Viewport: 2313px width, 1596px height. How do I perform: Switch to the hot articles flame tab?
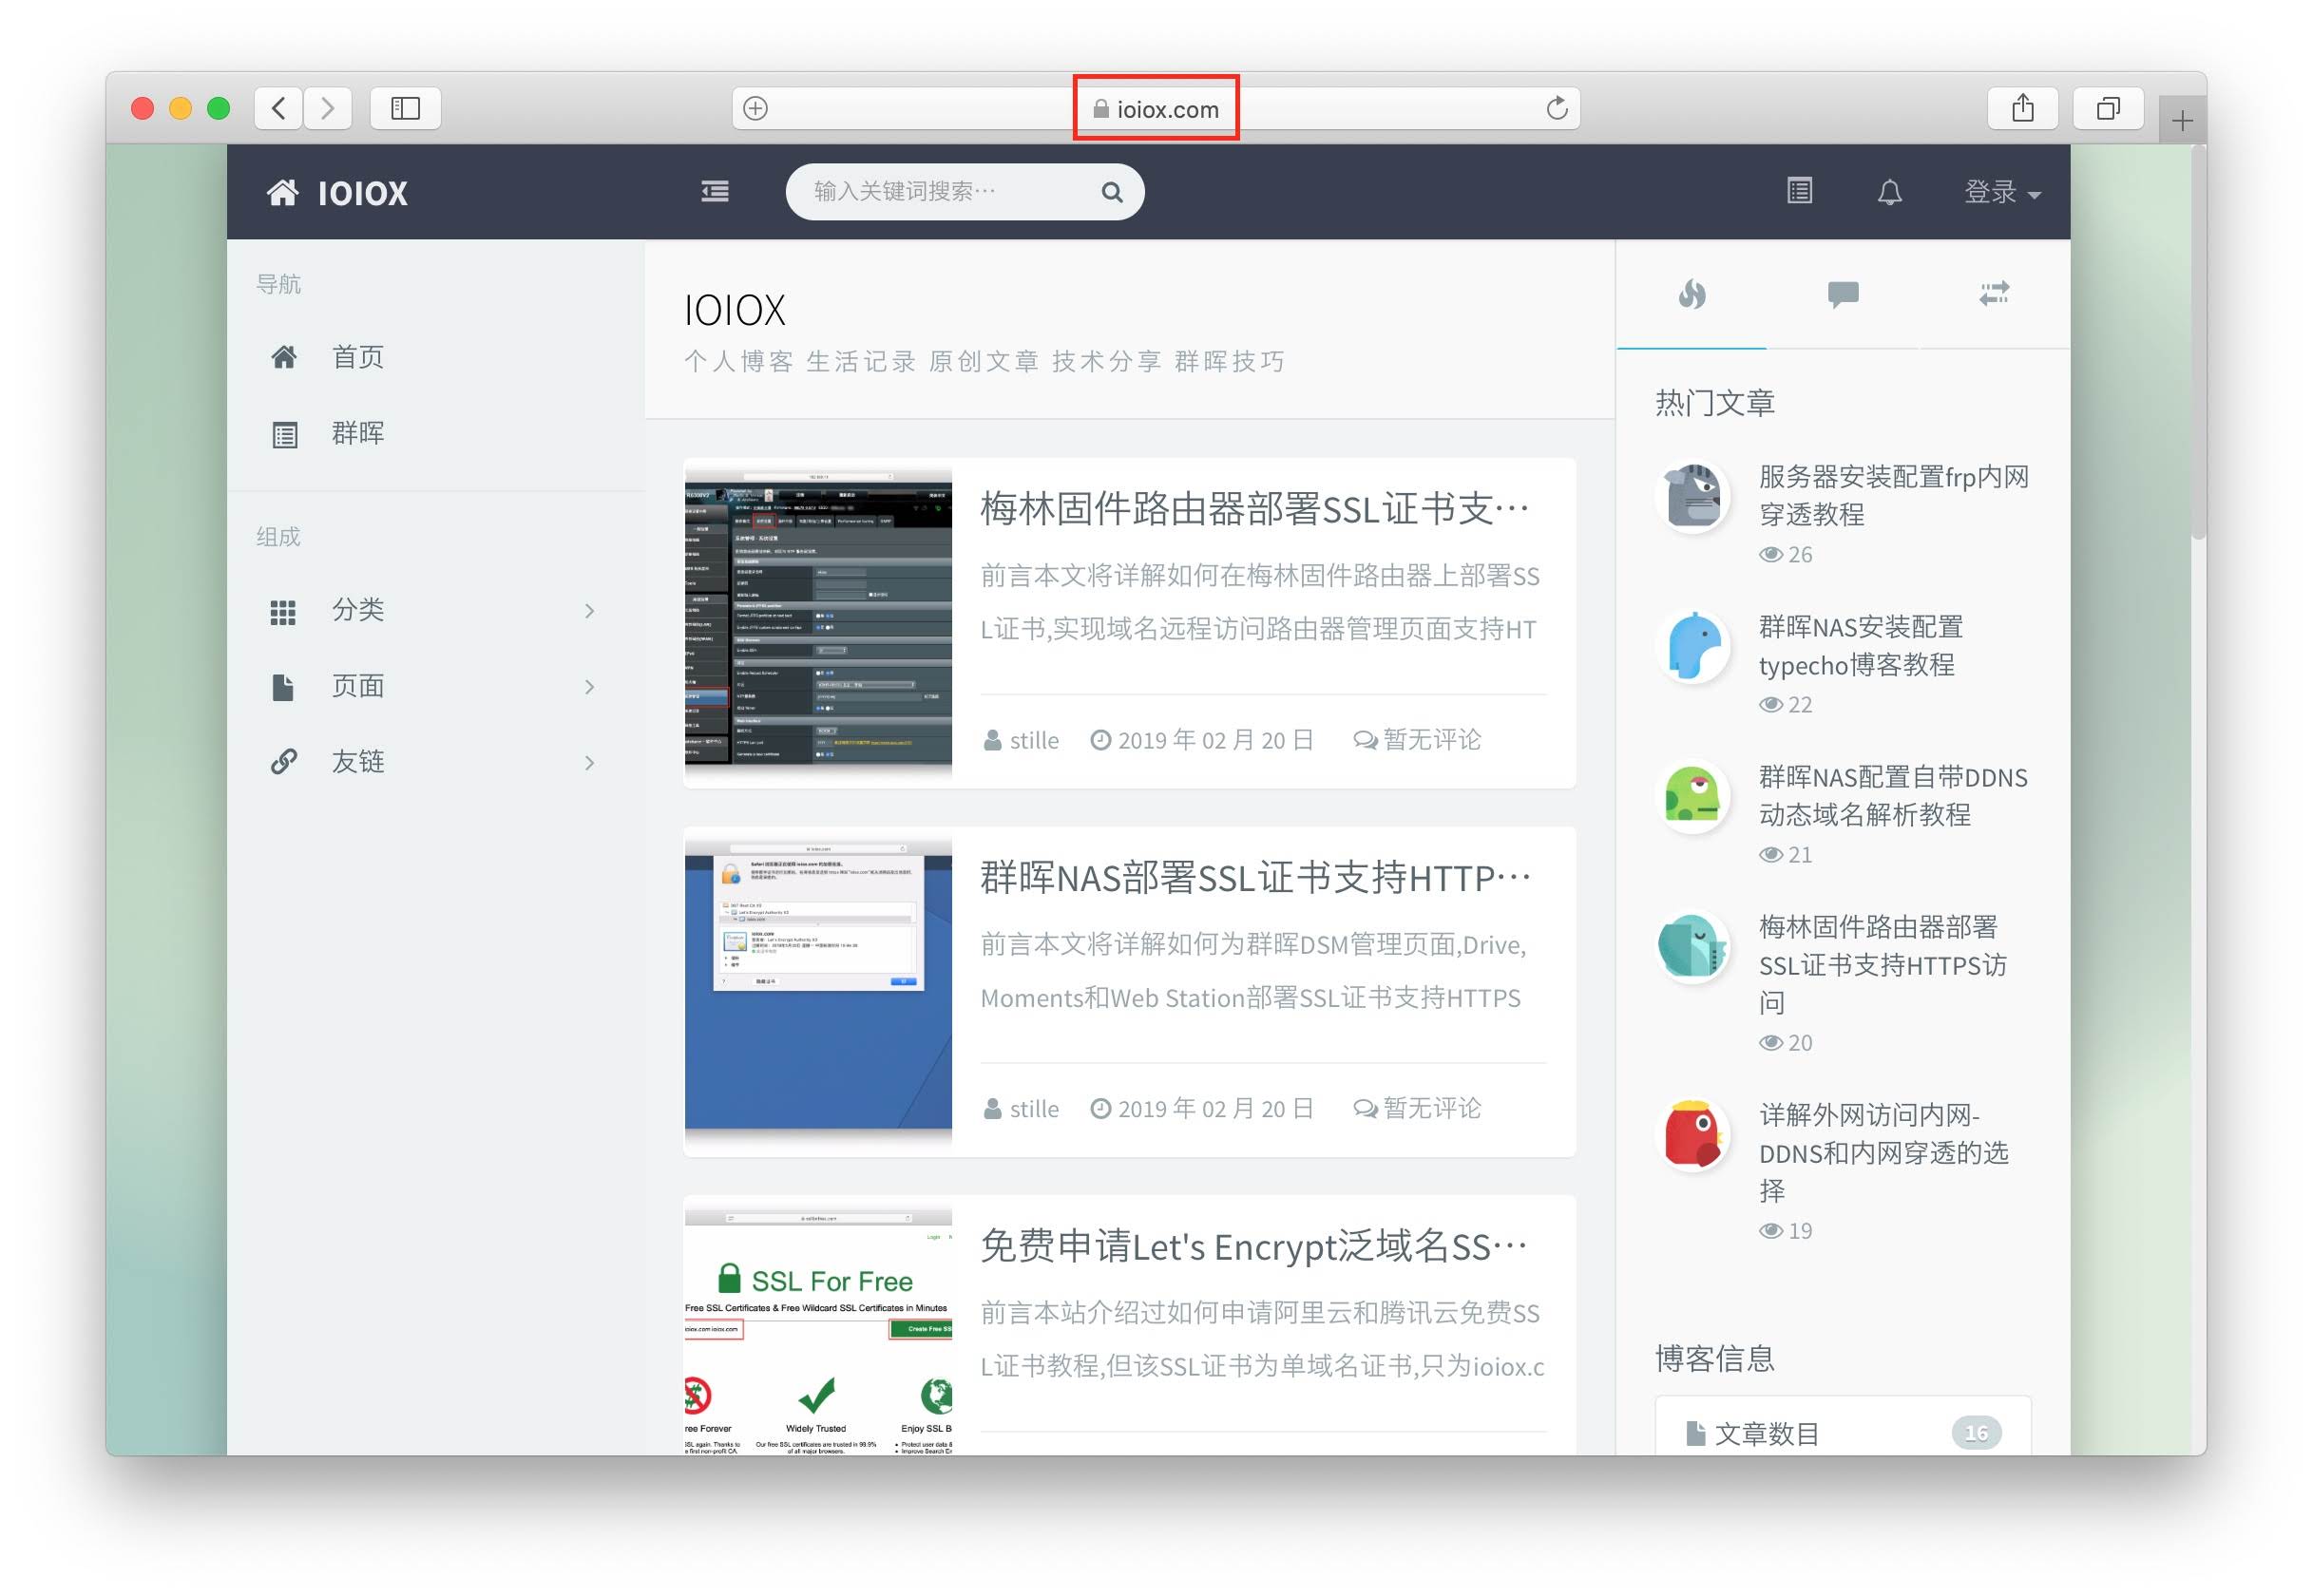click(x=1692, y=294)
